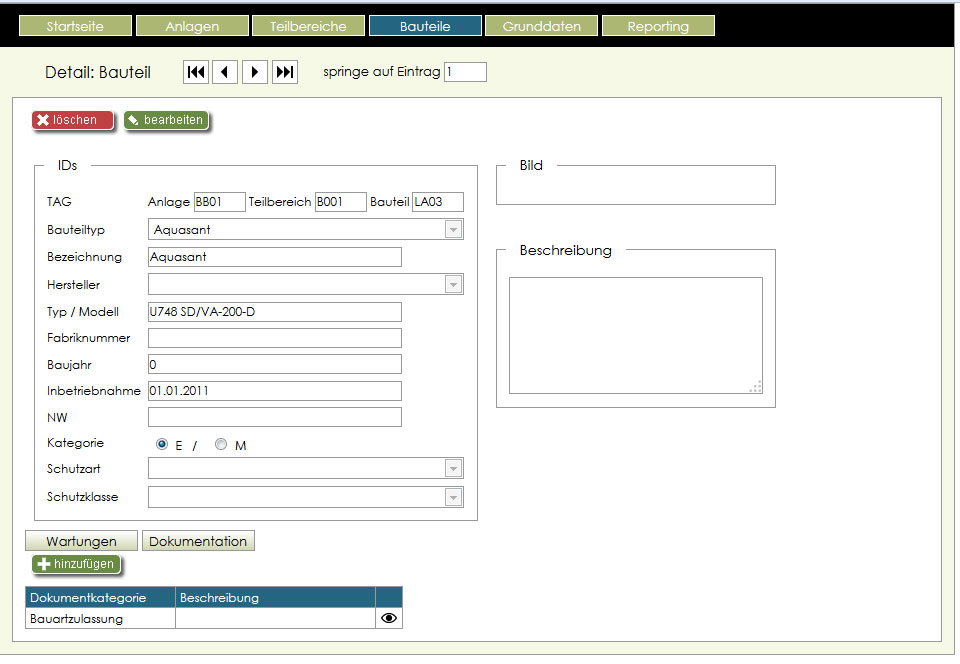Add a new document with hinzufügen

pyautogui.click(x=77, y=564)
